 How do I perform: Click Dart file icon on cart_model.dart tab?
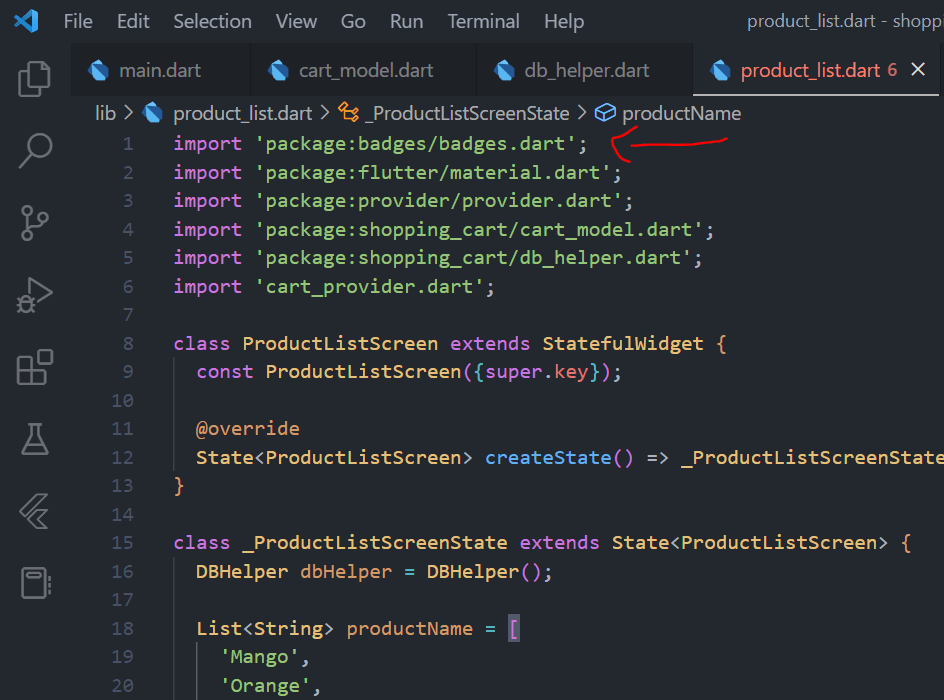279,70
